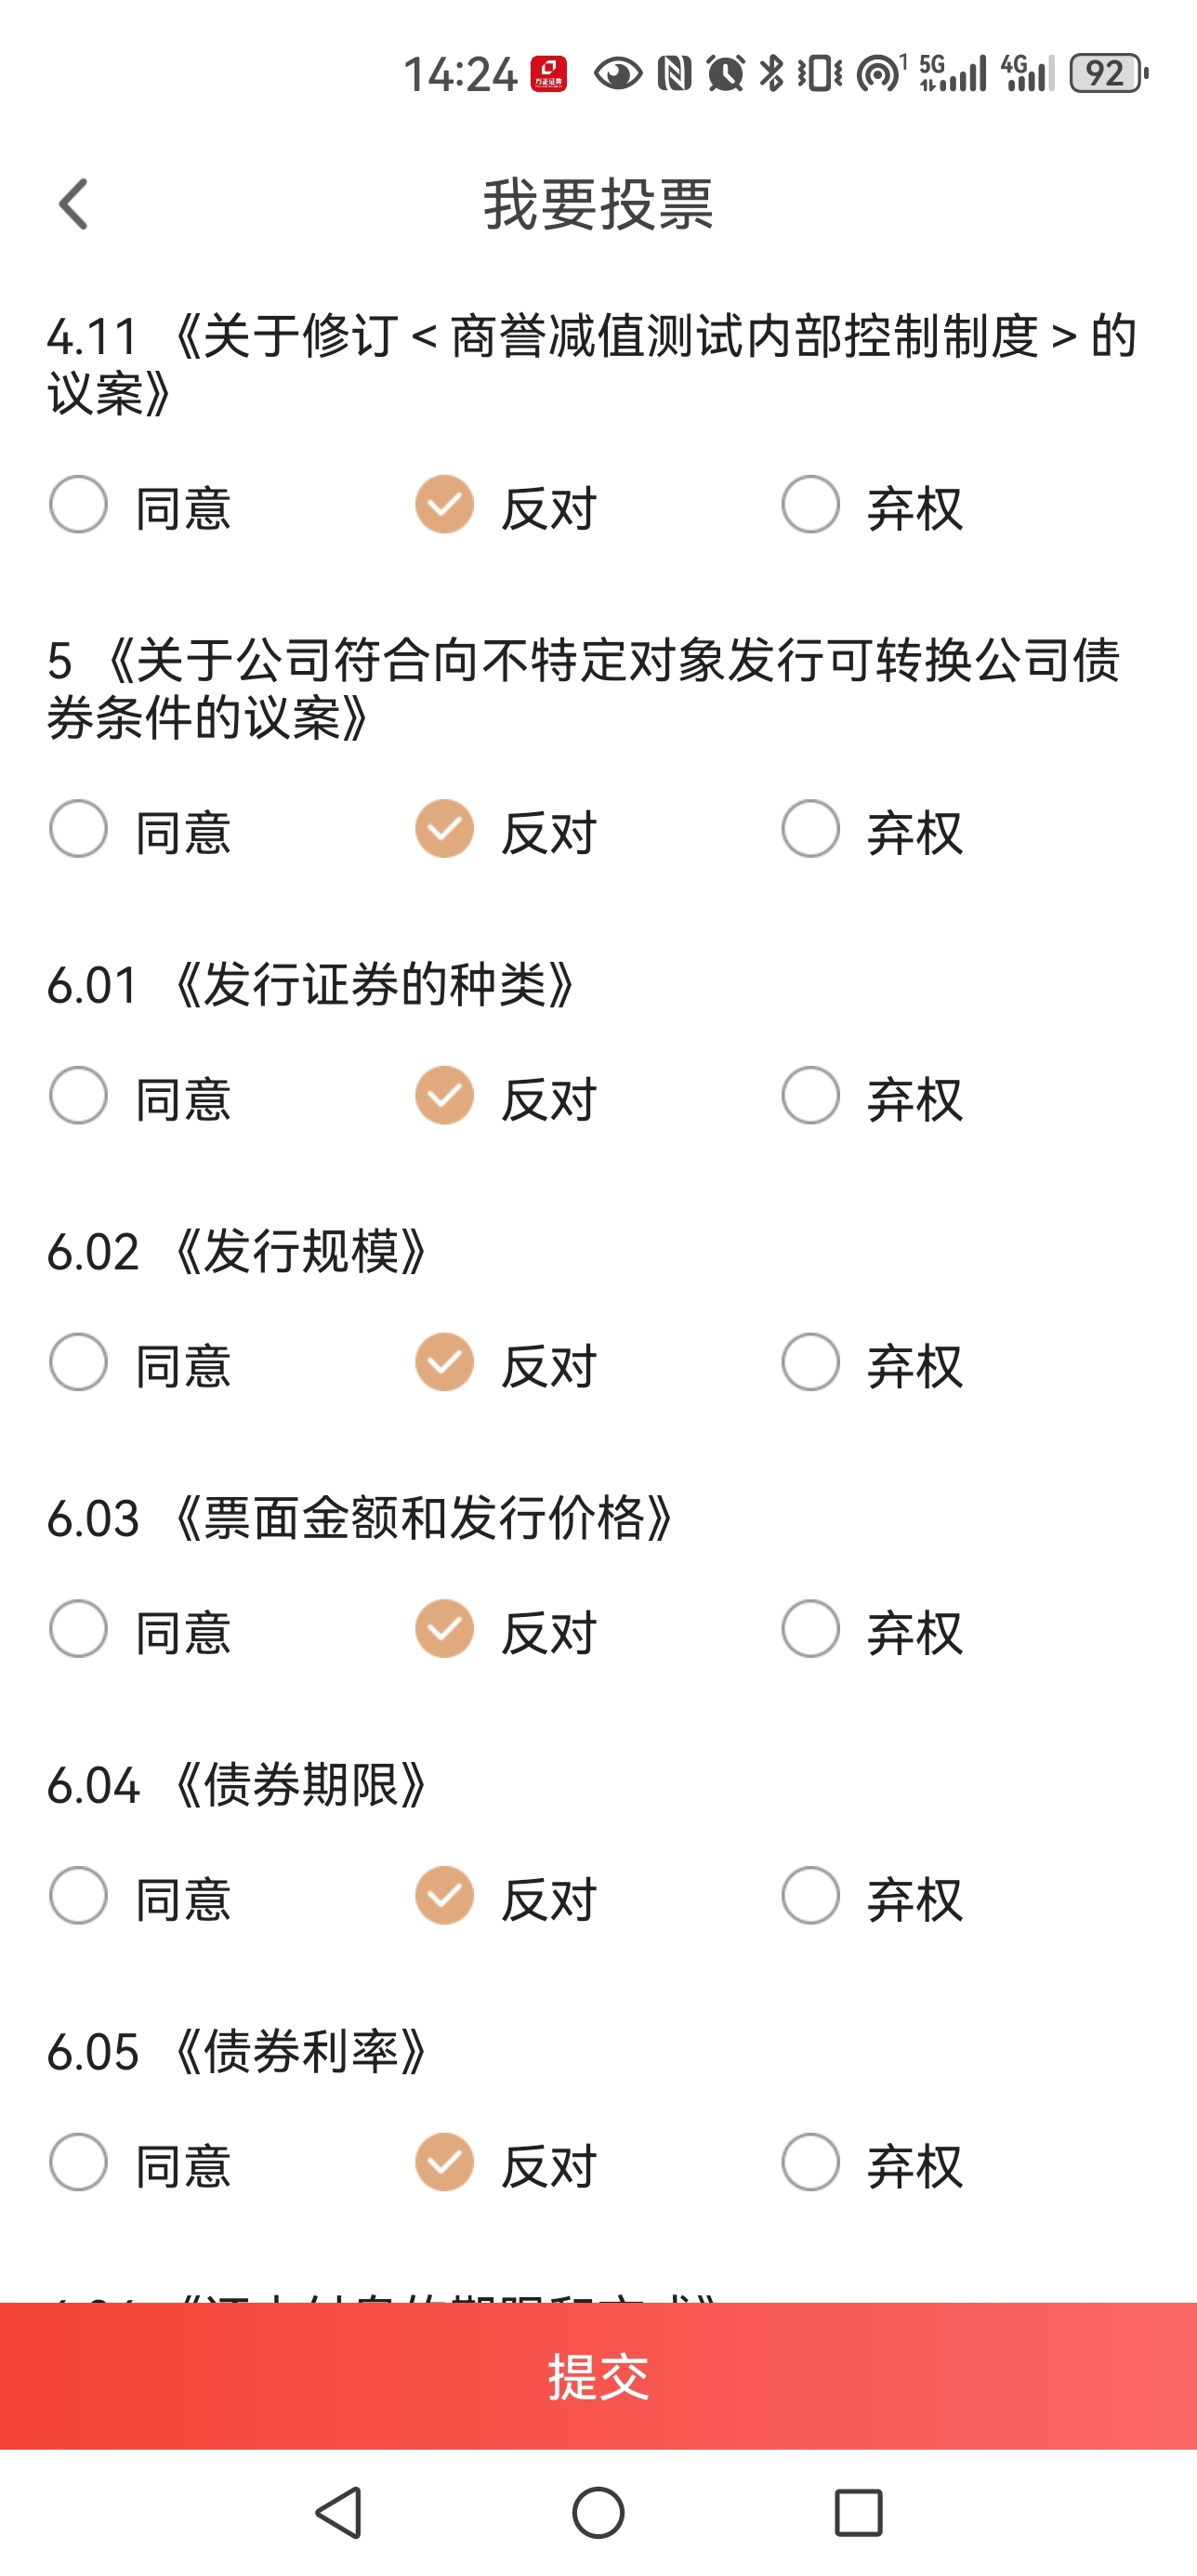
Task: Tap the NFC status icon
Action: (x=674, y=74)
